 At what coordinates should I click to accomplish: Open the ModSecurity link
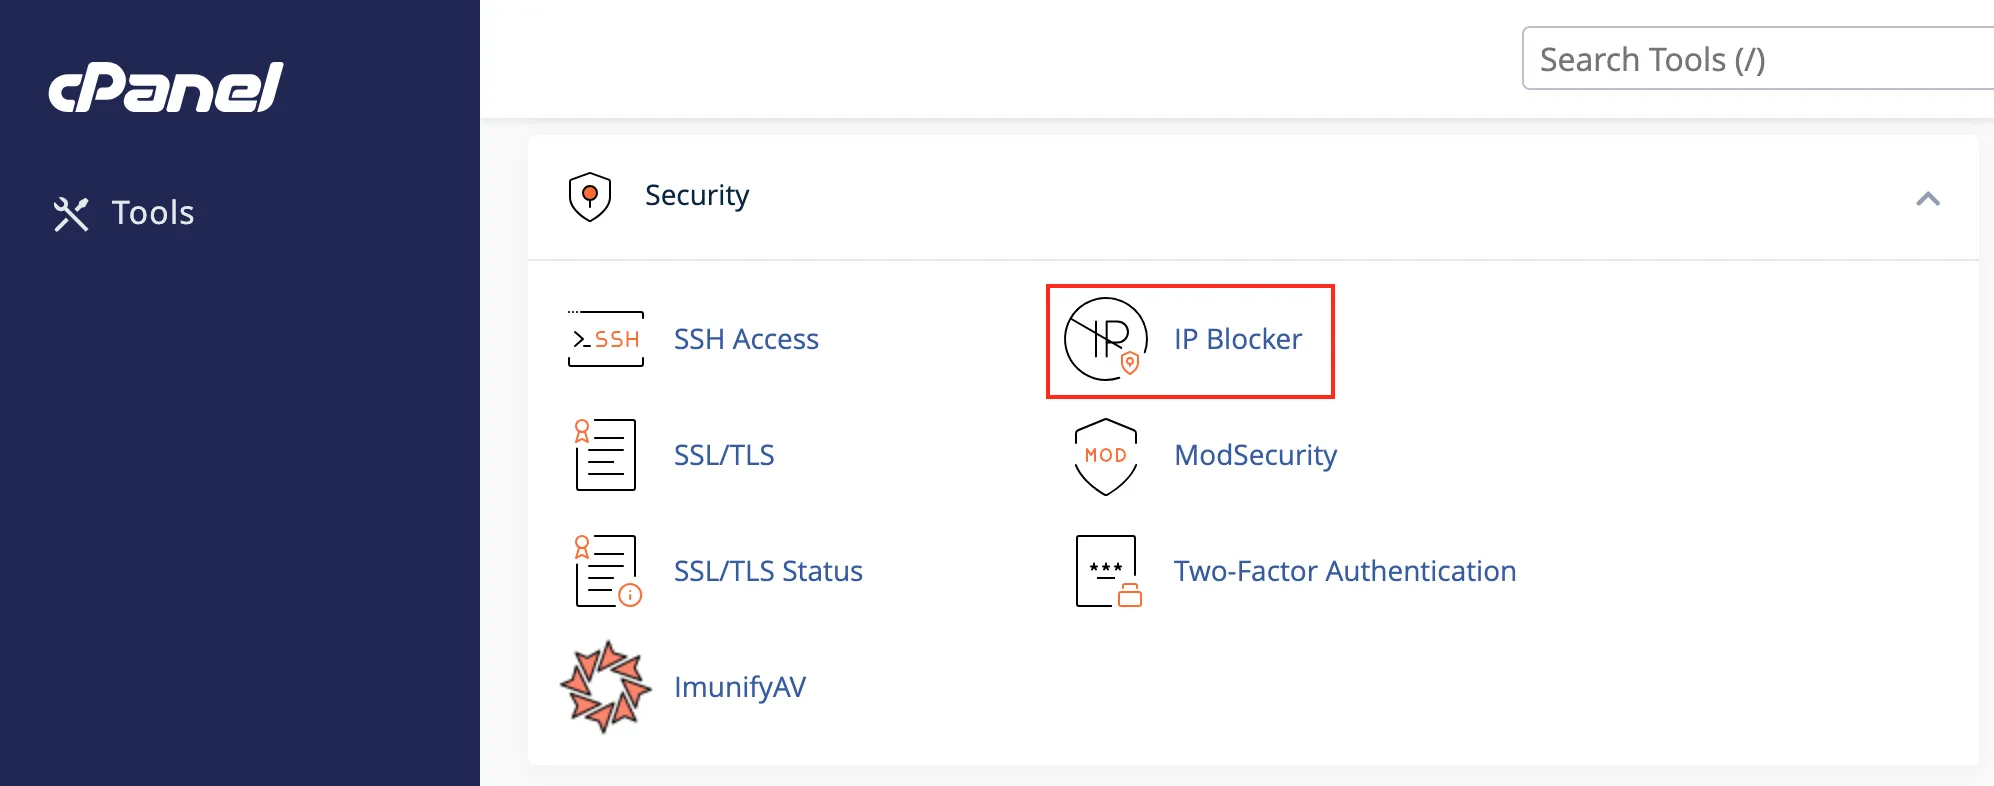1255,455
